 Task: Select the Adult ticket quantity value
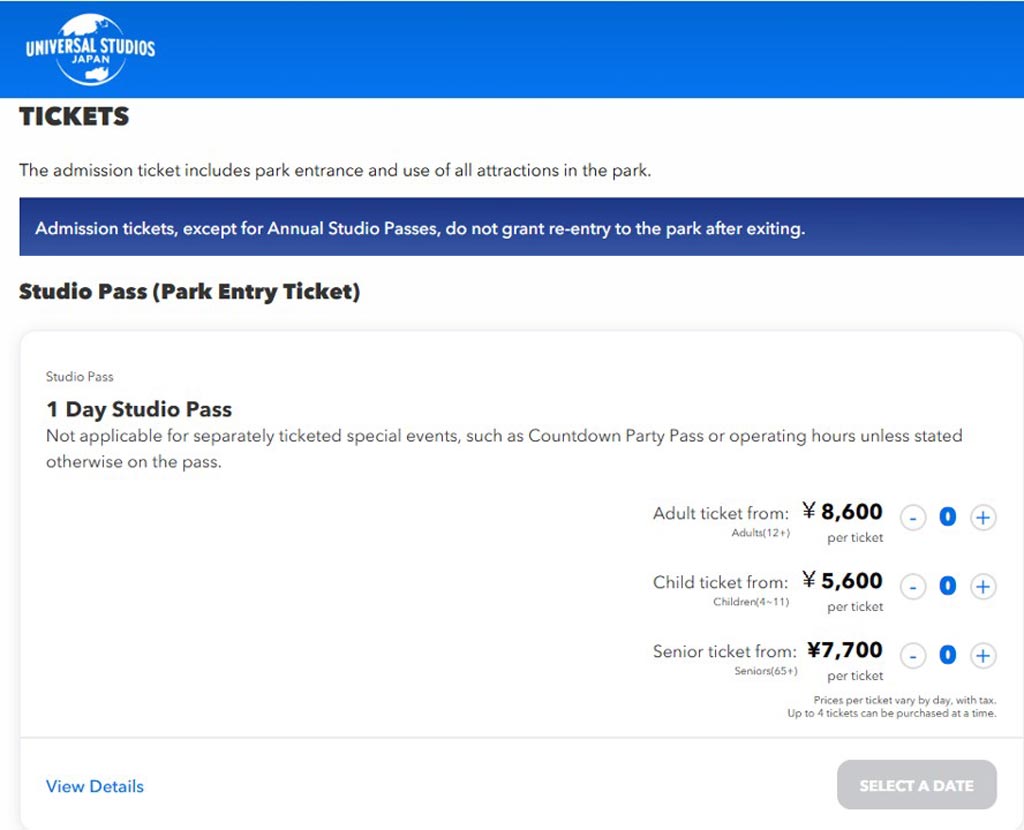(x=948, y=517)
